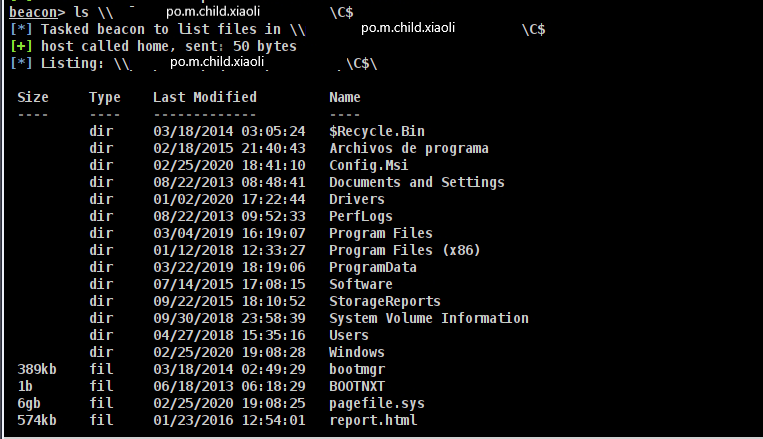Select the Windows directory entry
Image resolution: width=763 pixels, height=439 pixels.
[x=357, y=352]
